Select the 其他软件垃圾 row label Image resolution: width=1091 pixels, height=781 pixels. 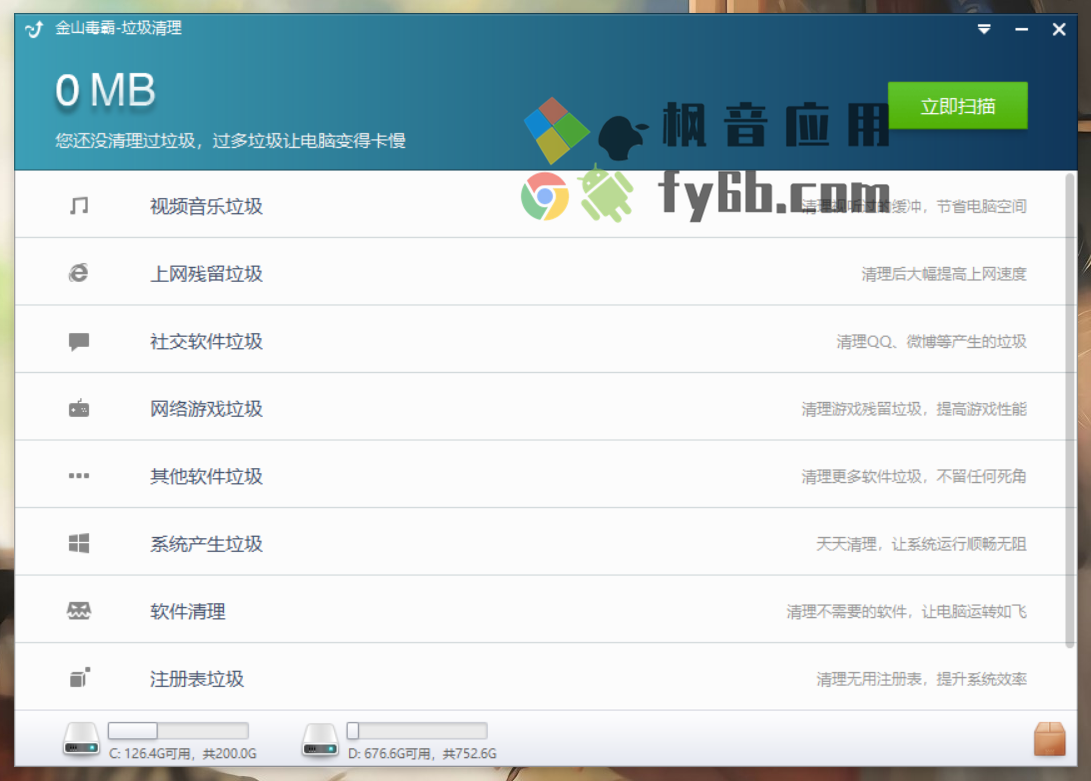point(206,476)
